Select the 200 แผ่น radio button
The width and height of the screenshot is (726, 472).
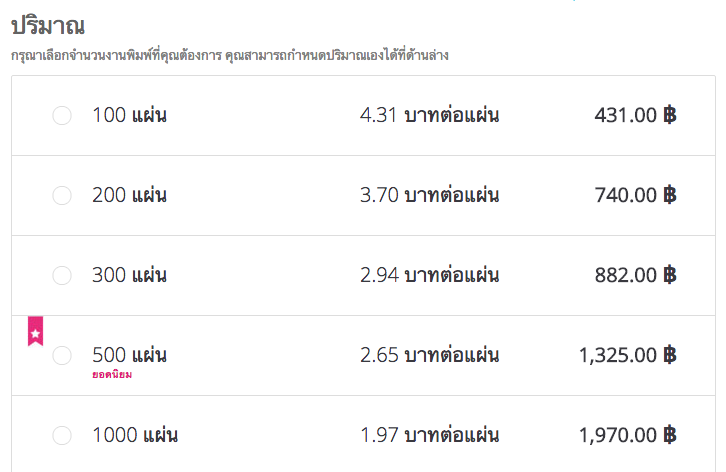click(x=62, y=196)
